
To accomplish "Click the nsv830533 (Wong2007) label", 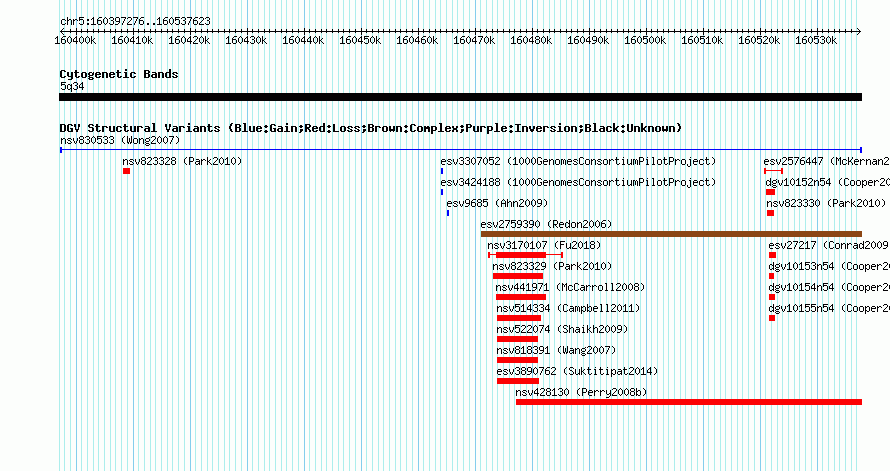I will 120,140.
